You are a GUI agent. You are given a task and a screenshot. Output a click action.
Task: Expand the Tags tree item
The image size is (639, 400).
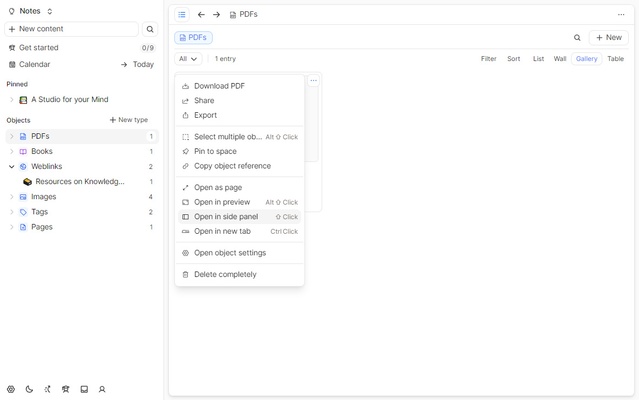[11, 212]
